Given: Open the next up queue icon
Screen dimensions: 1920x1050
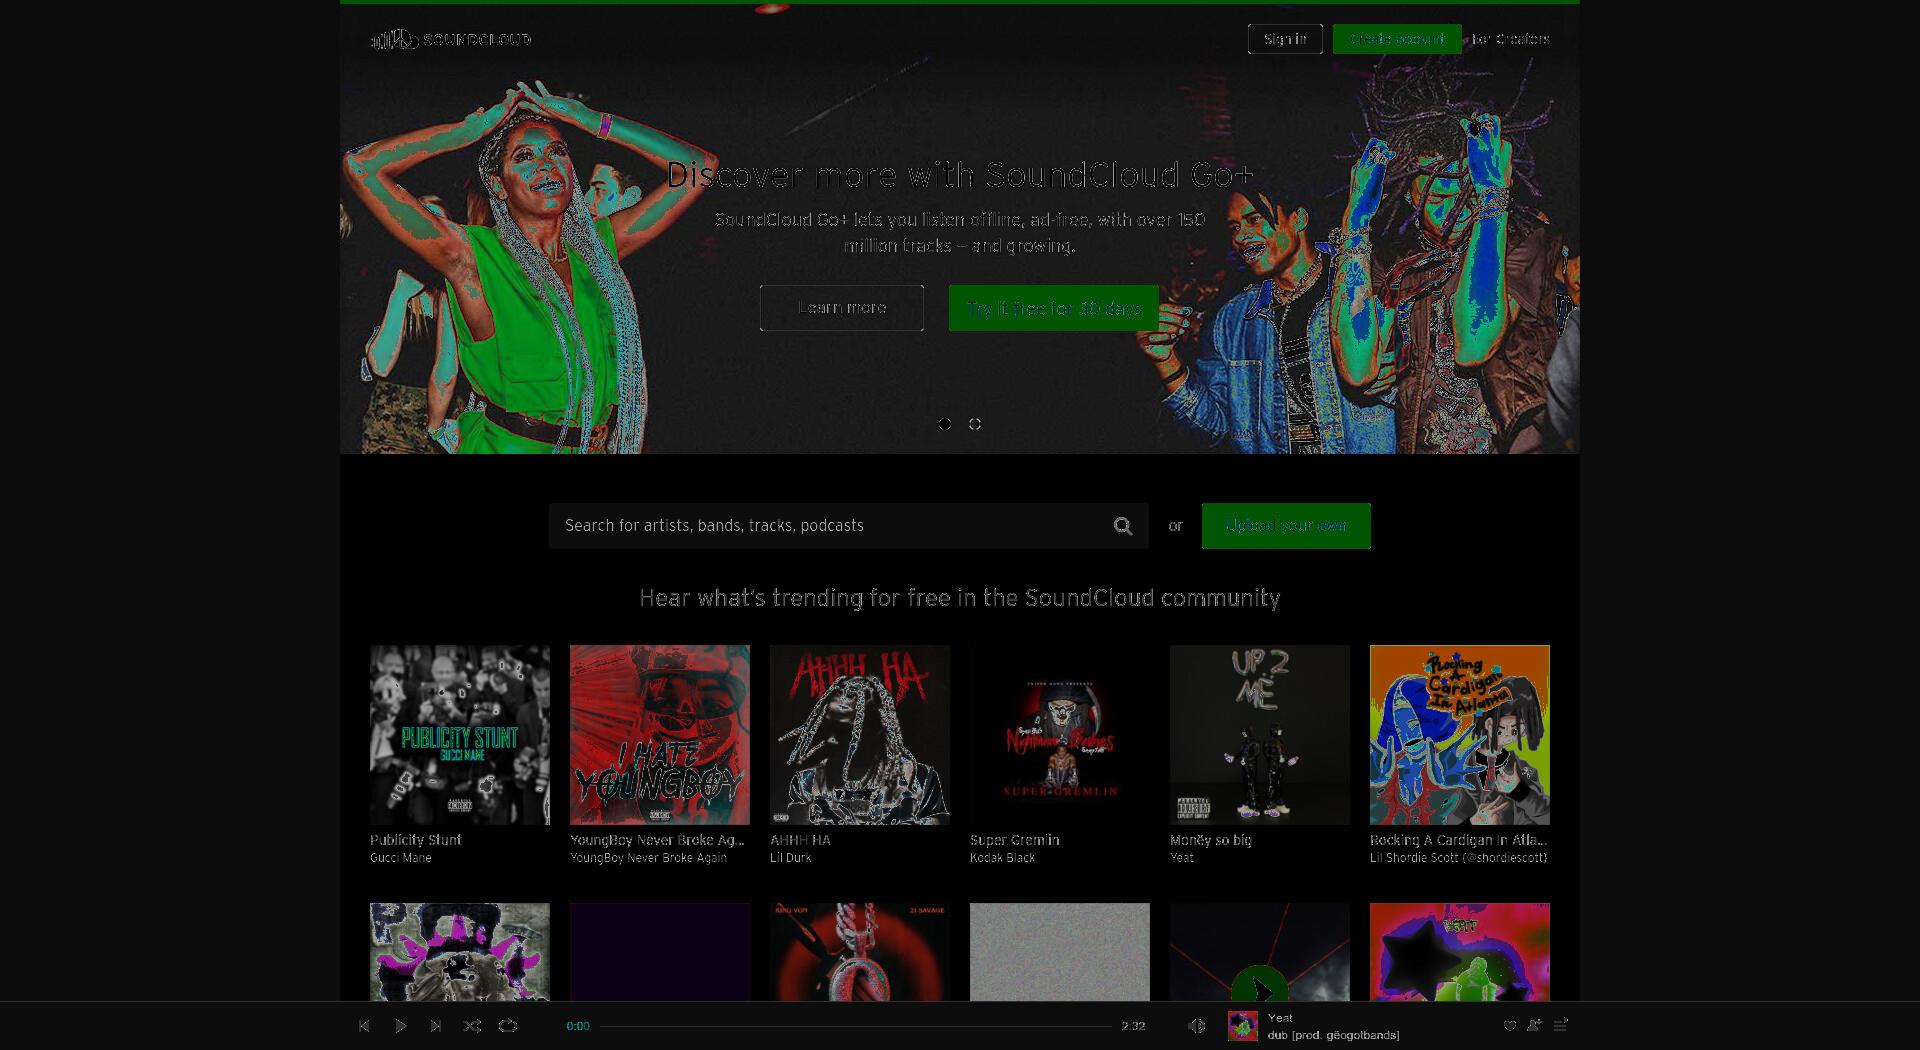Looking at the screenshot, I should click(1561, 1025).
